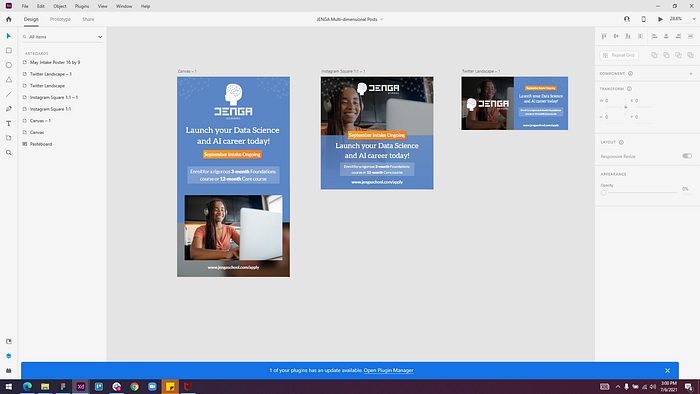
Task: Click the invite to document icon
Action: click(627, 19)
